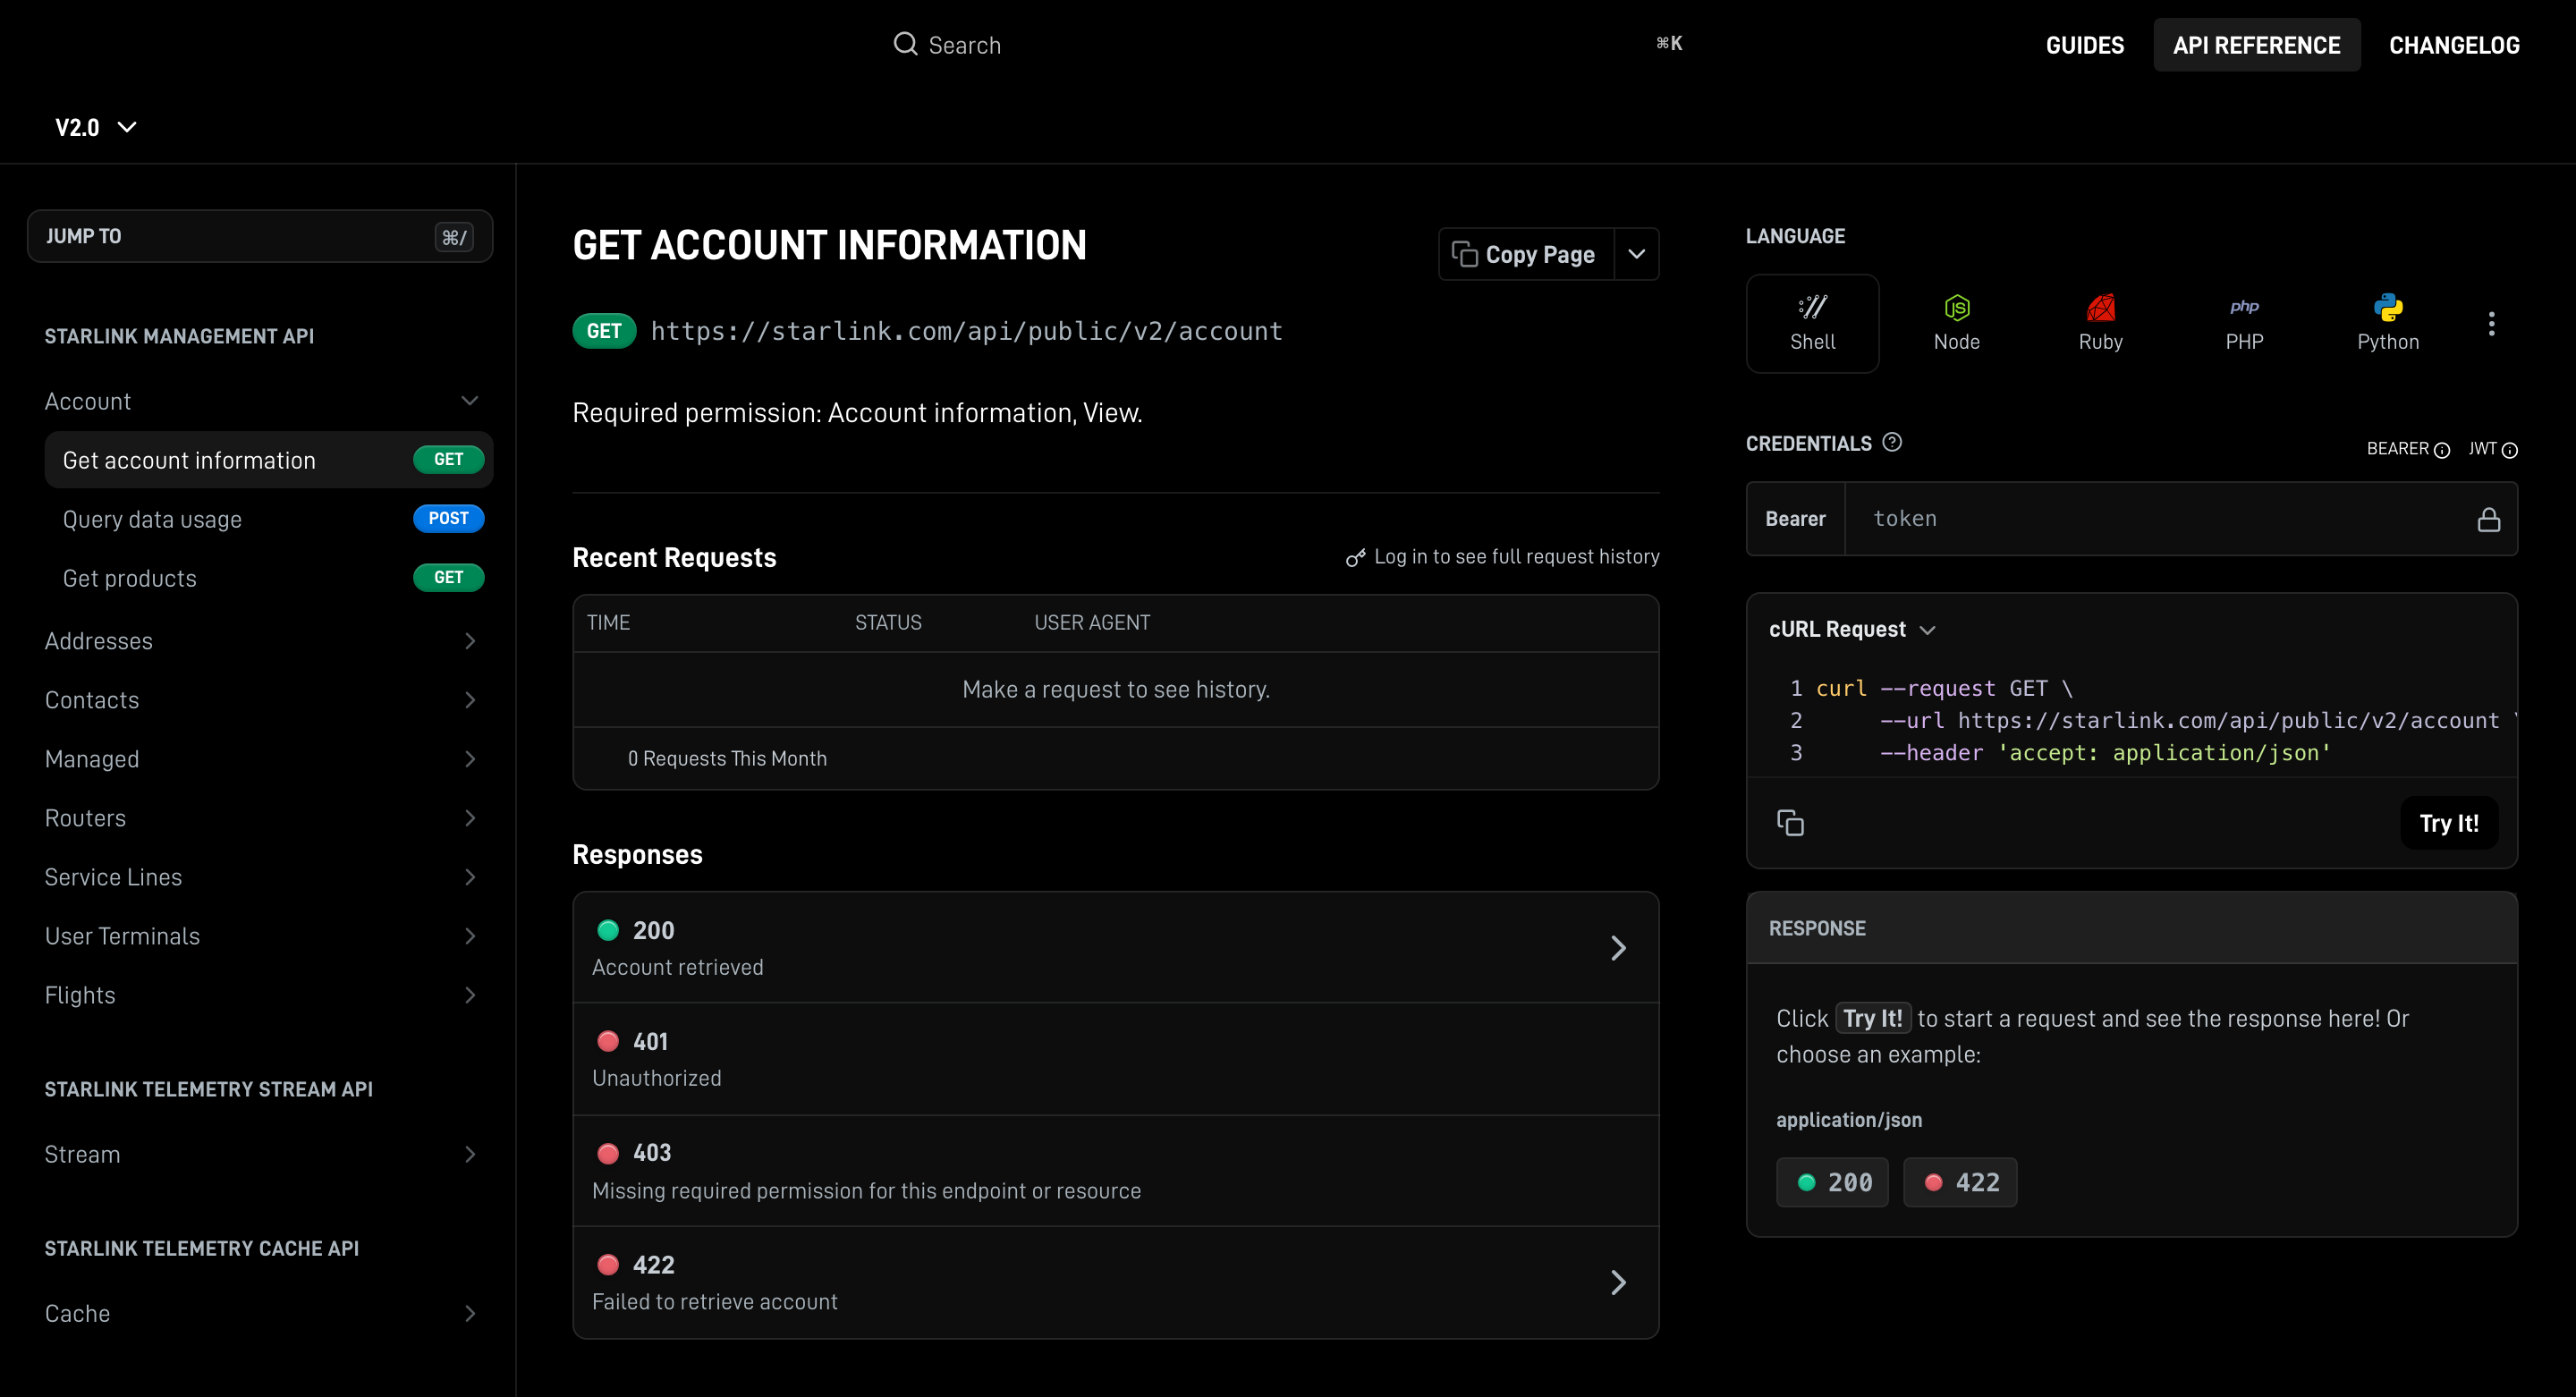Click the Copy Page clipboard icon
The width and height of the screenshot is (2576, 1397).
coord(1464,254)
